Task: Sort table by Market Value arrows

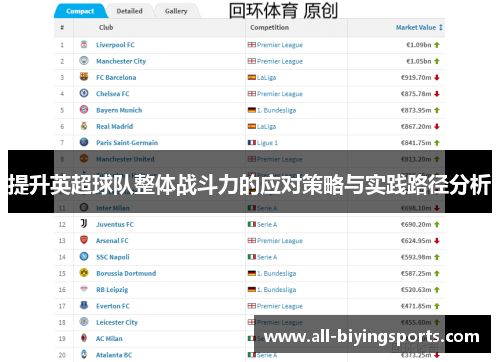Action: [x=441, y=27]
